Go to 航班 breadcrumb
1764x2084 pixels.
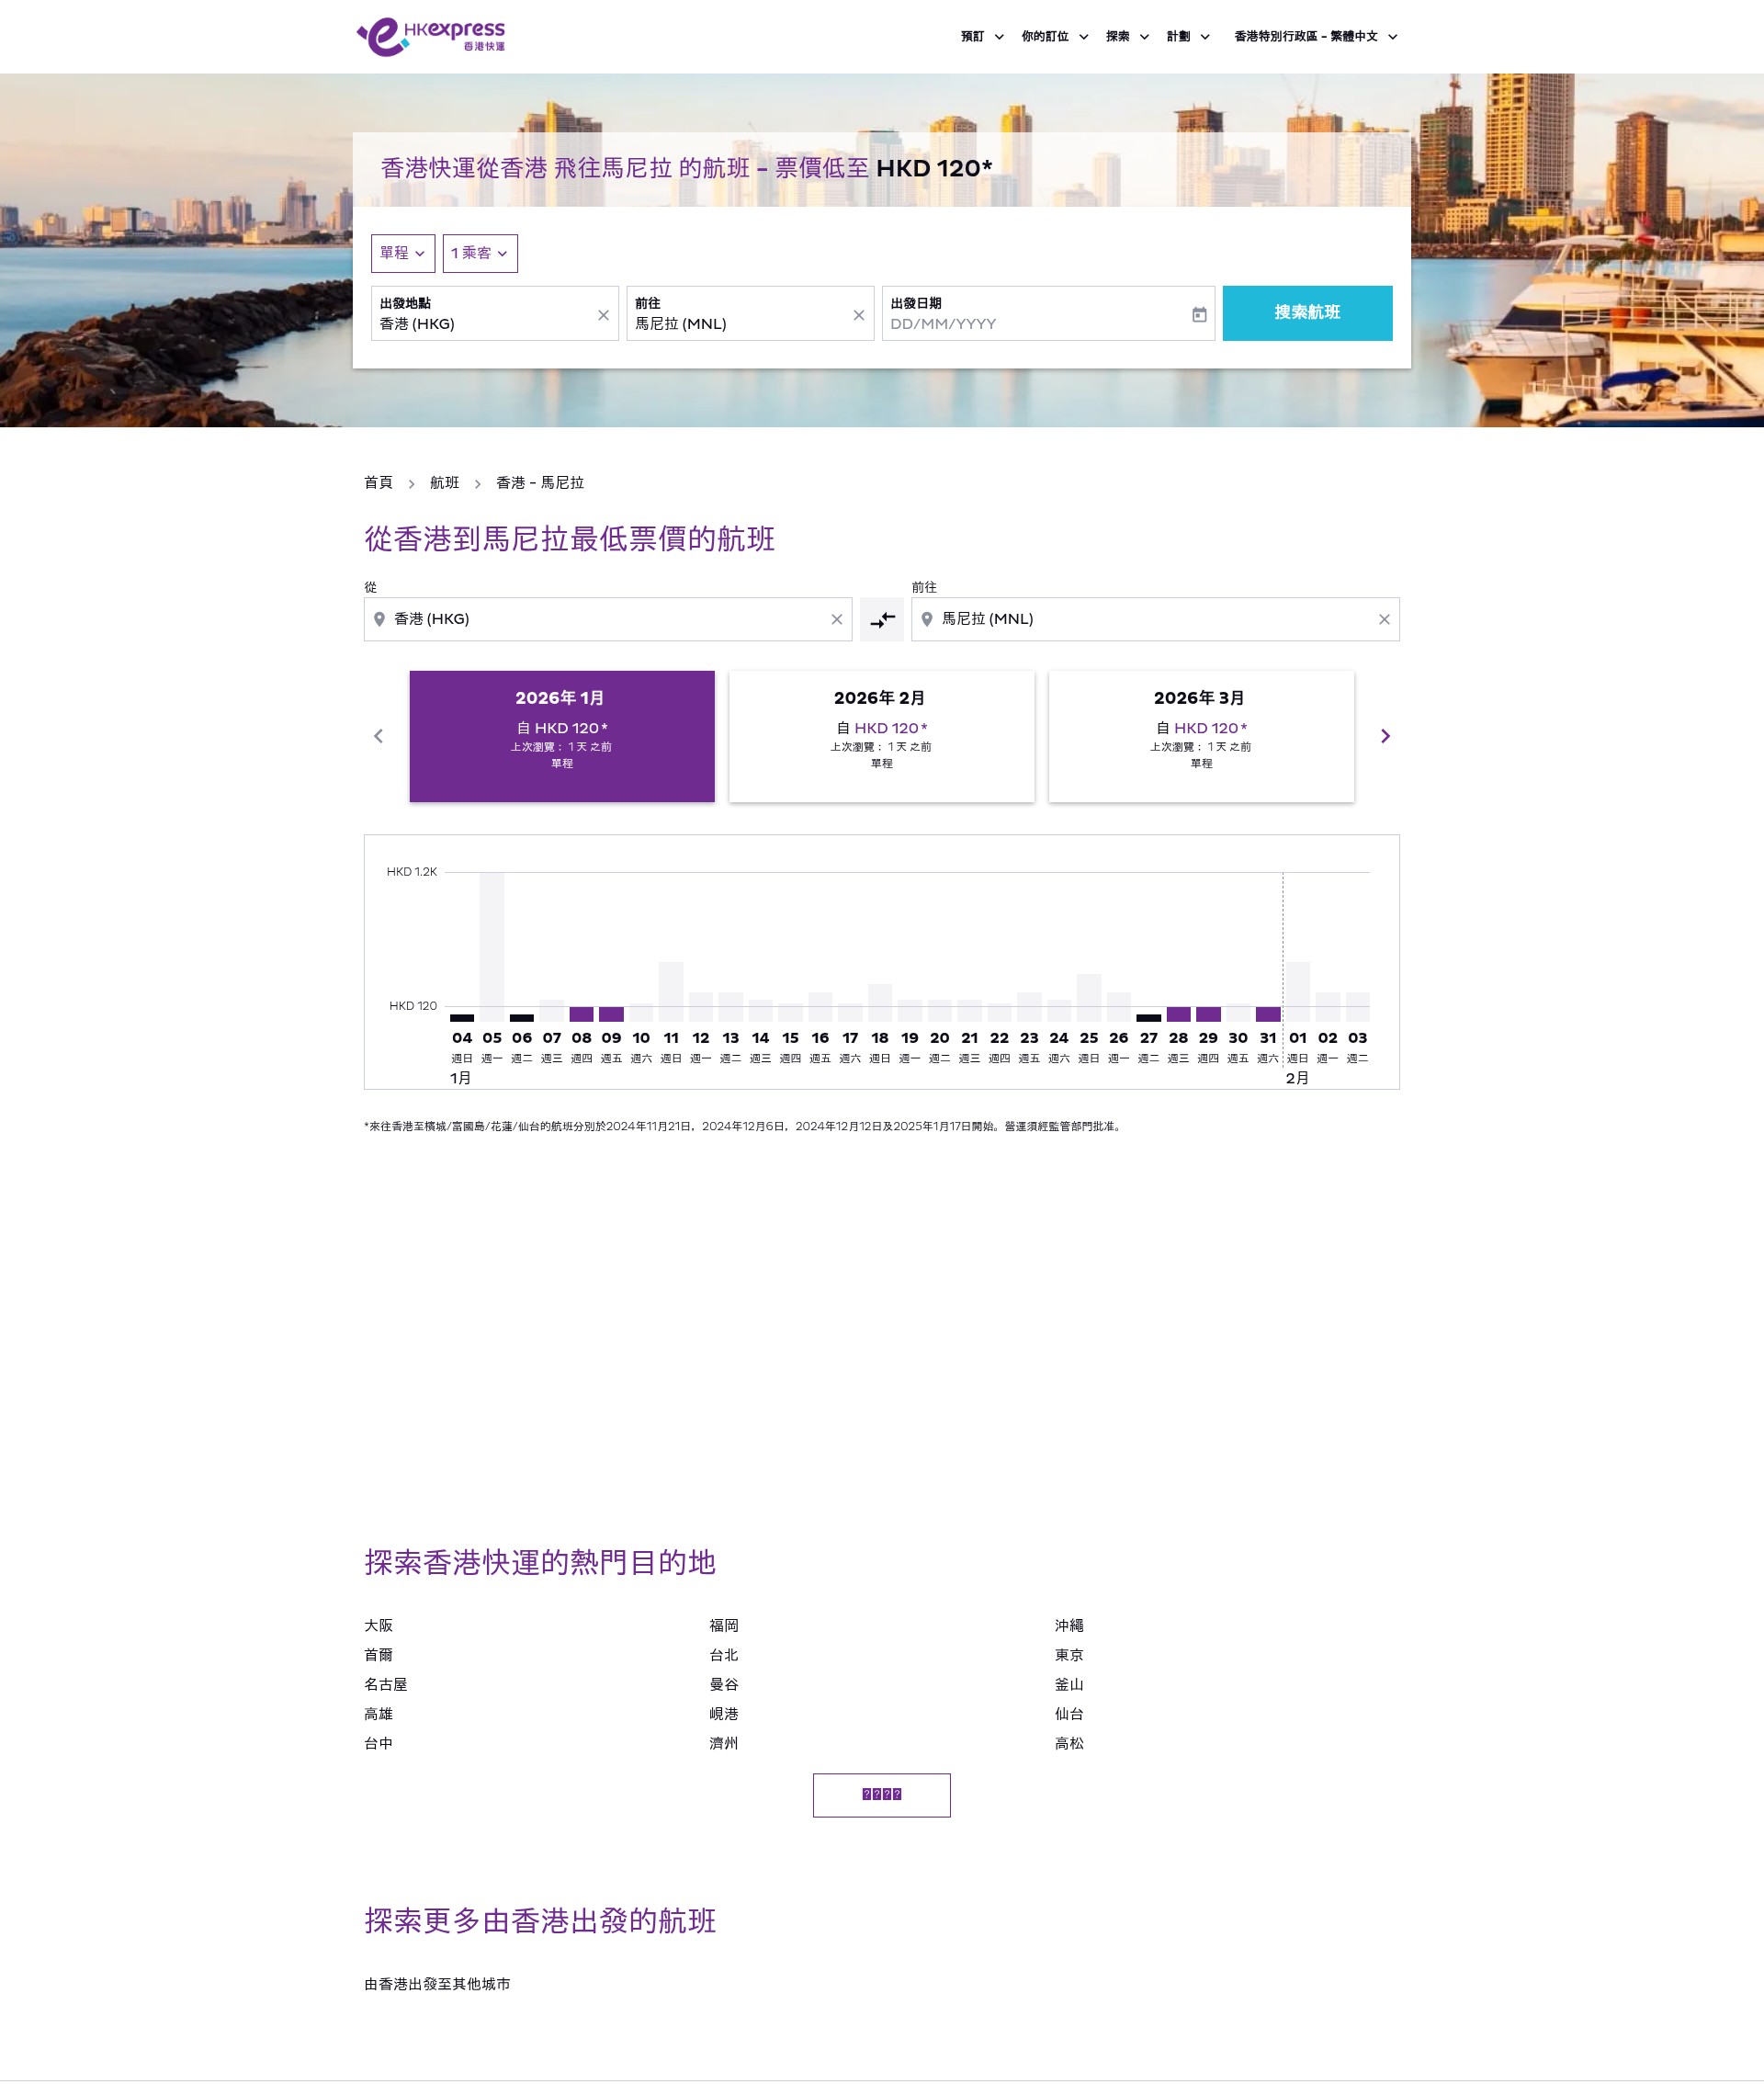pyautogui.click(x=444, y=483)
